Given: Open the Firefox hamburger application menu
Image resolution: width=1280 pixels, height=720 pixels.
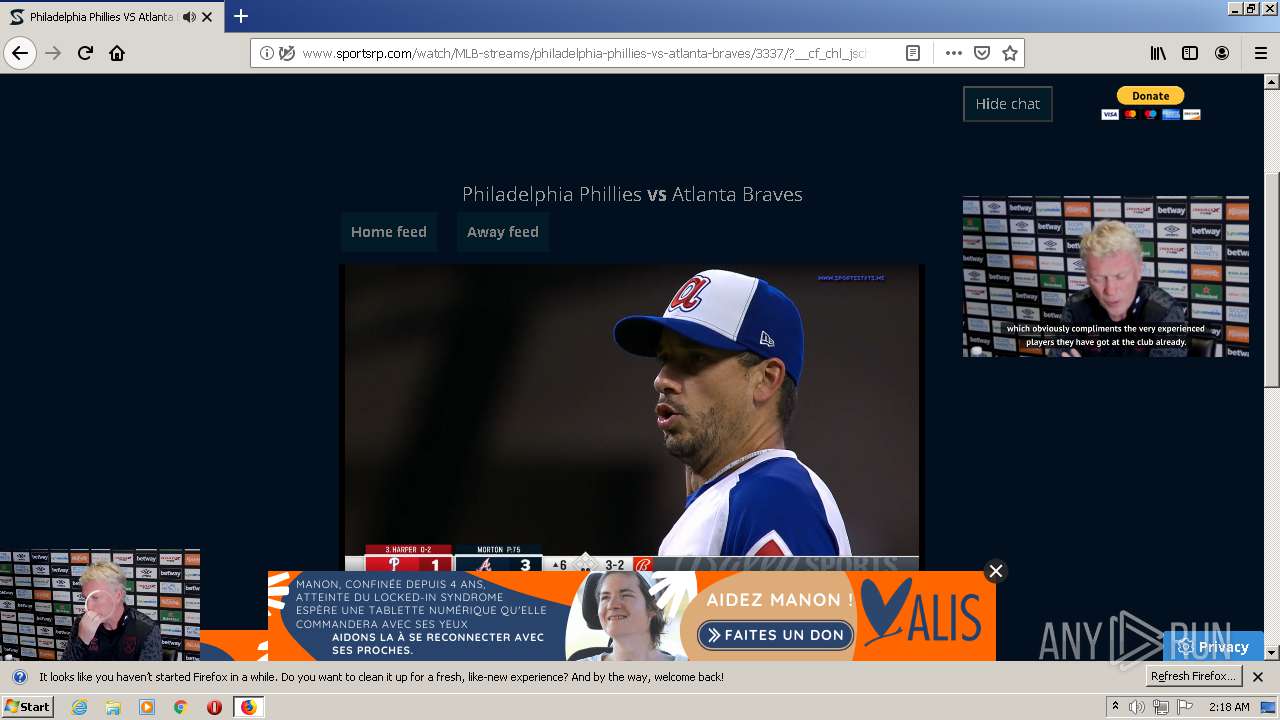Looking at the screenshot, I should (x=1260, y=53).
